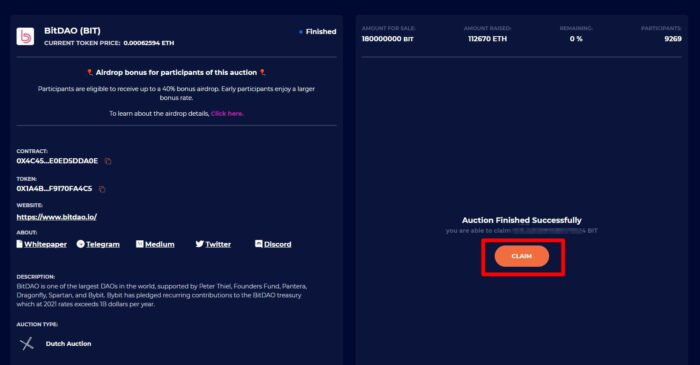Open airdrop details via Click here

(227, 113)
